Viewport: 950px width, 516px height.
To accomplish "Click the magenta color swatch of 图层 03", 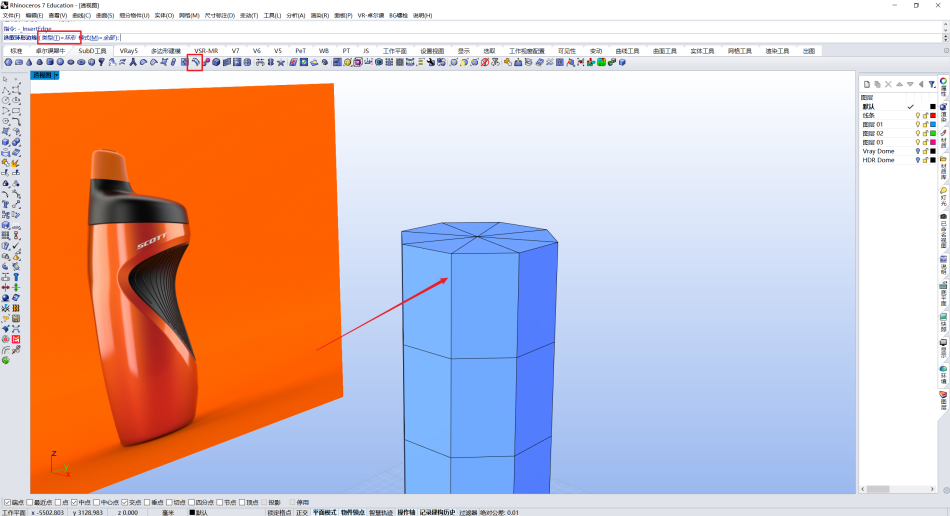I will pyautogui.click(x=933, y=142).
